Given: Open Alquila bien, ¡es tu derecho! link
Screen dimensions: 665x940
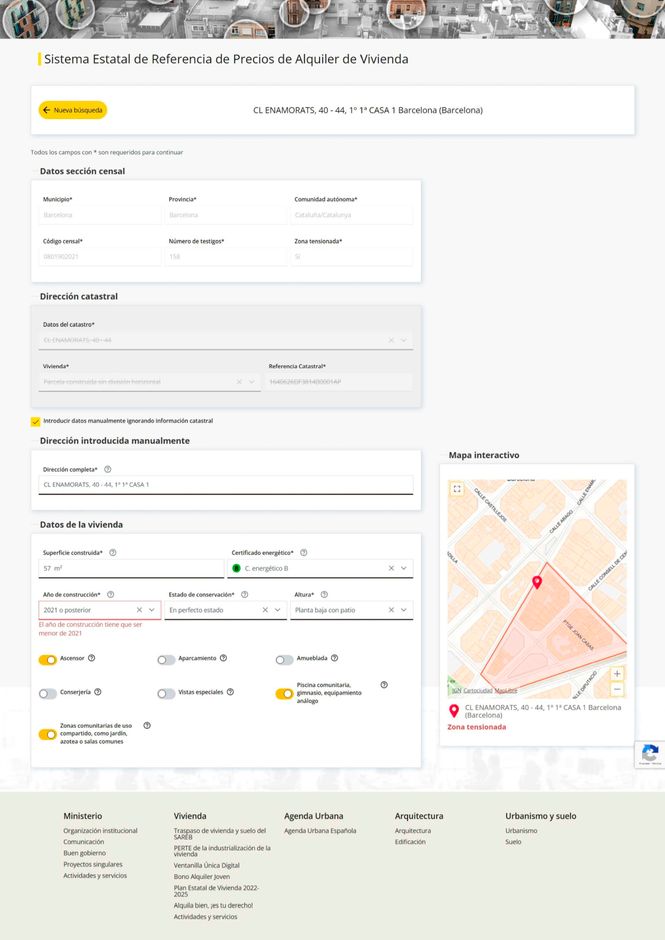Looking at the screenshot, I should click(213, 905).
